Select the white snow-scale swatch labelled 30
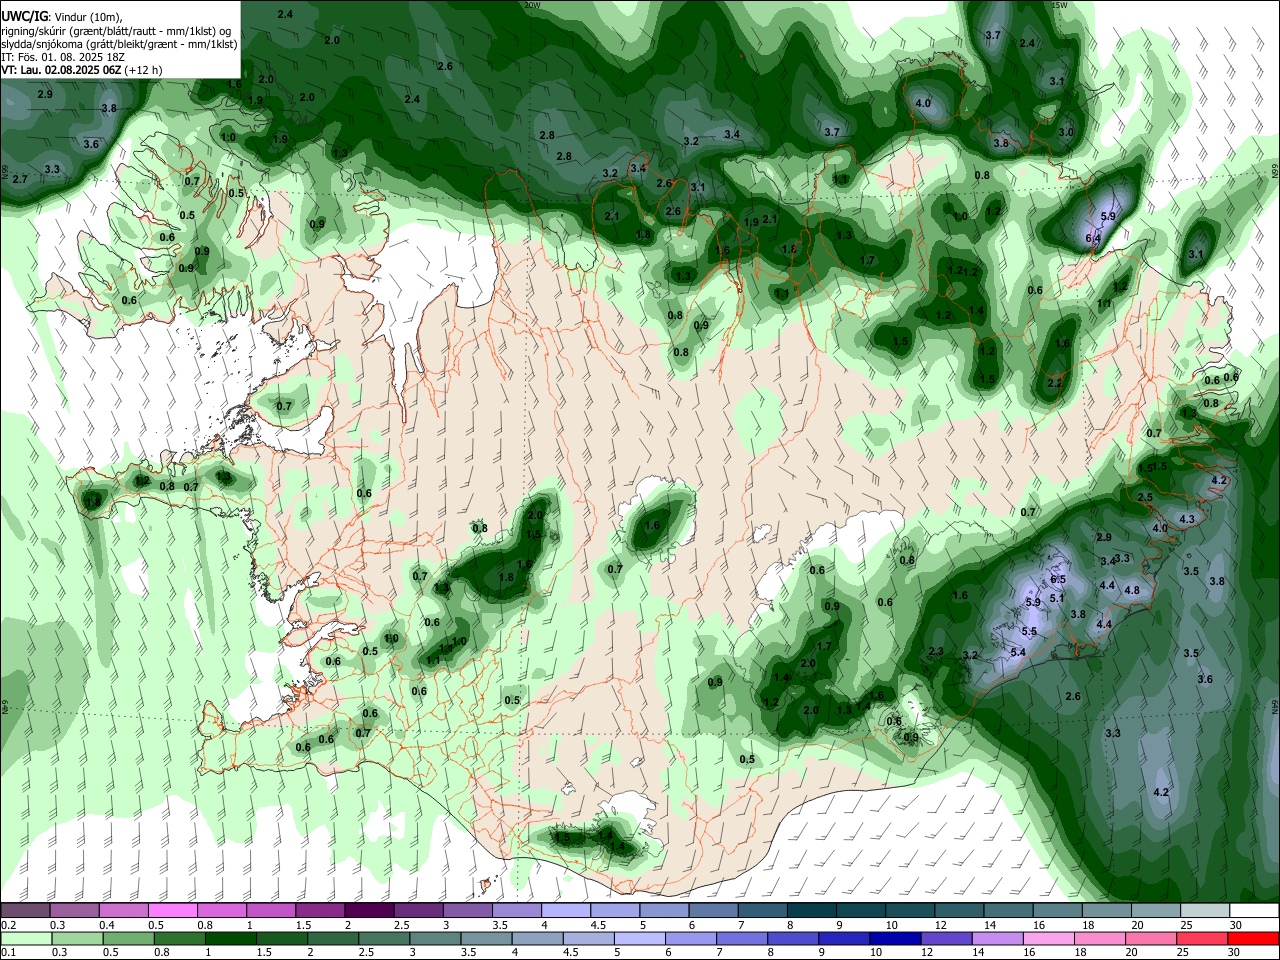The image size is (1280, 960). pos(1254,911)
